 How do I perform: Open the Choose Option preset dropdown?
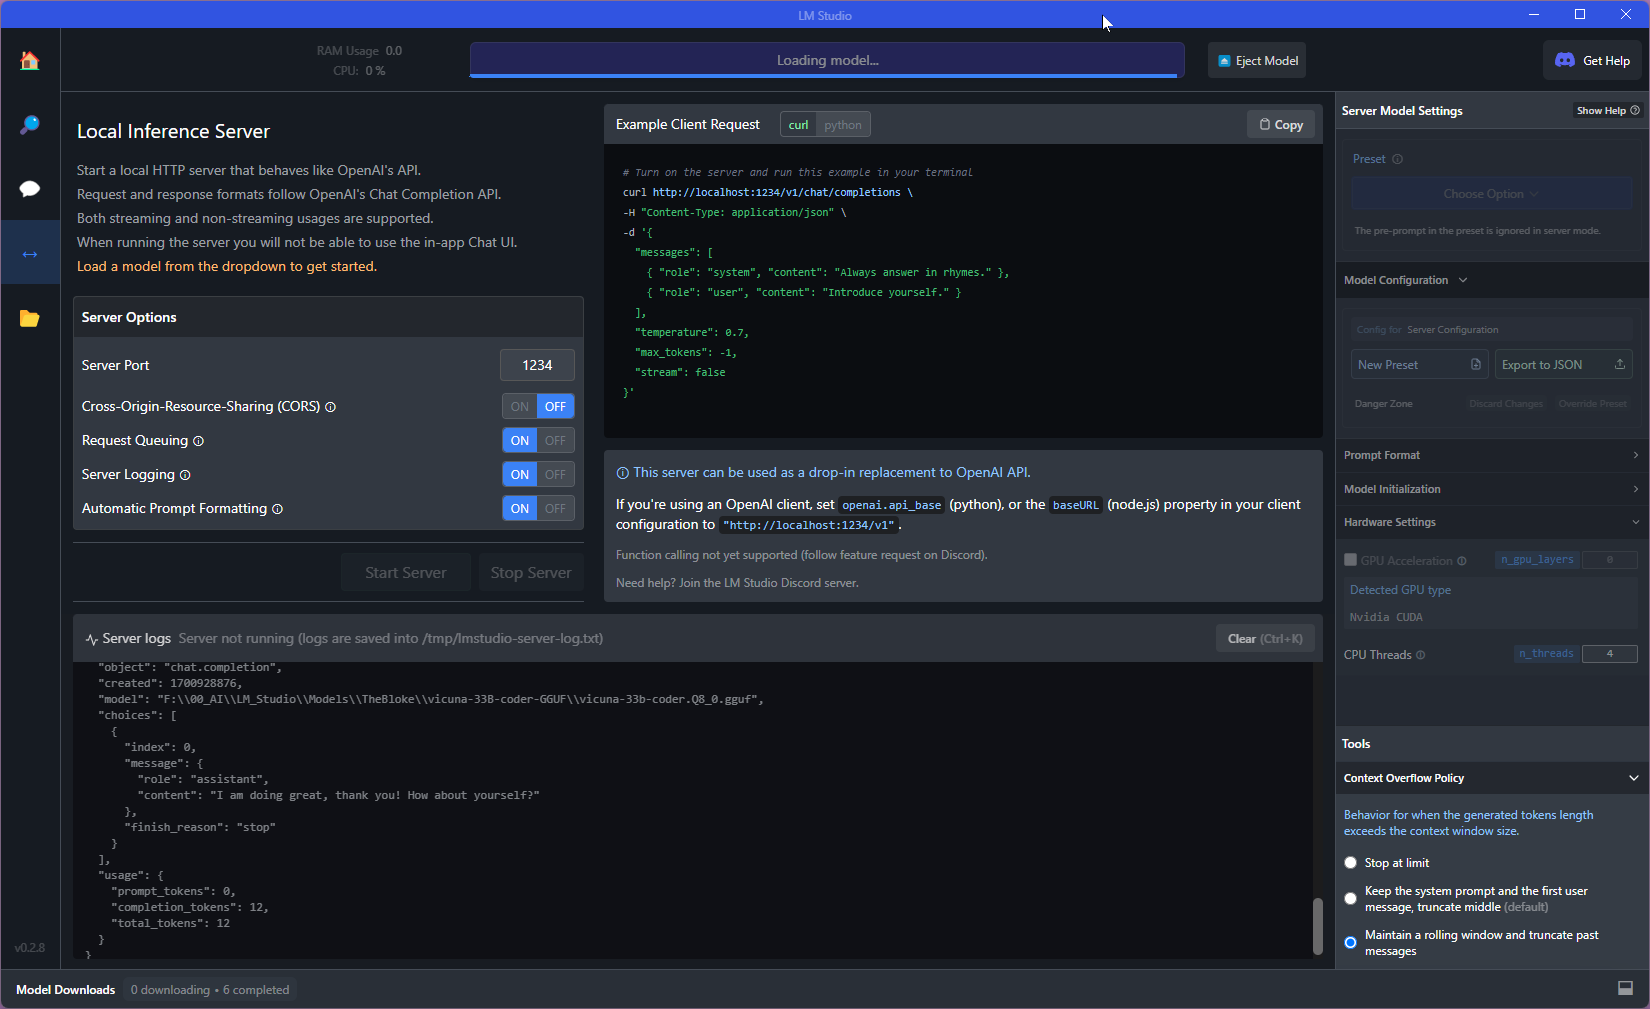tap(1491, 194)
